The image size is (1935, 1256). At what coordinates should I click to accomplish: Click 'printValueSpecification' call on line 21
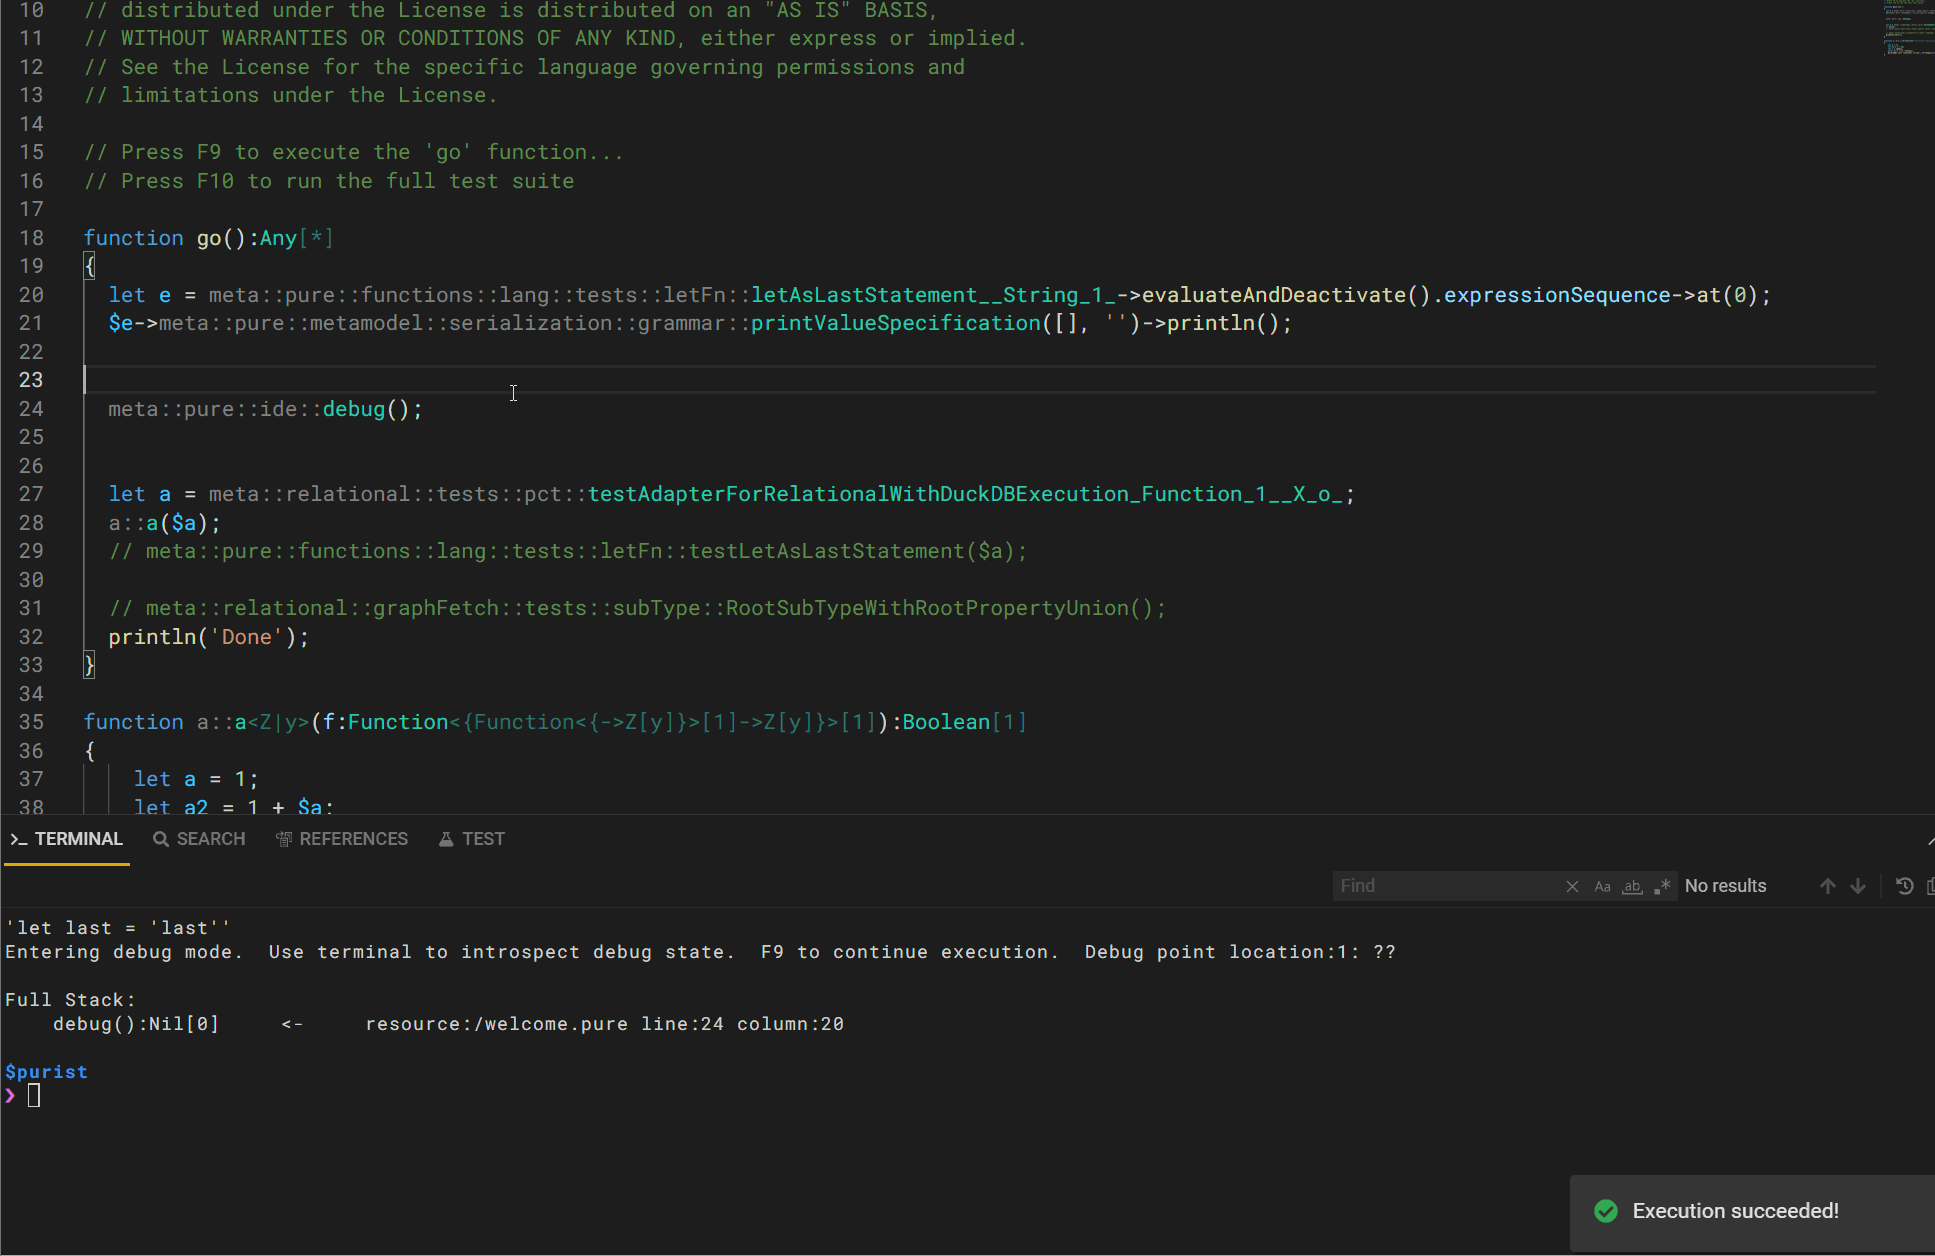(x=895, y=323)
